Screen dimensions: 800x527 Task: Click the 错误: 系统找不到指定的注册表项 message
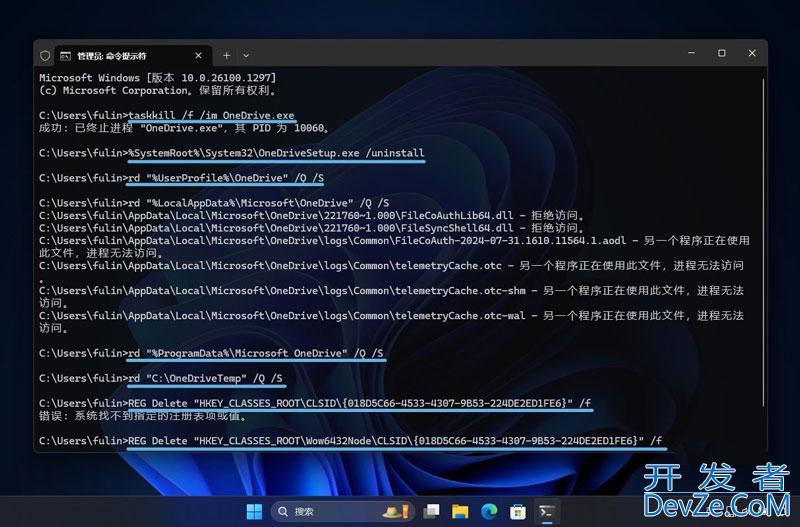(x=142, y=416)
